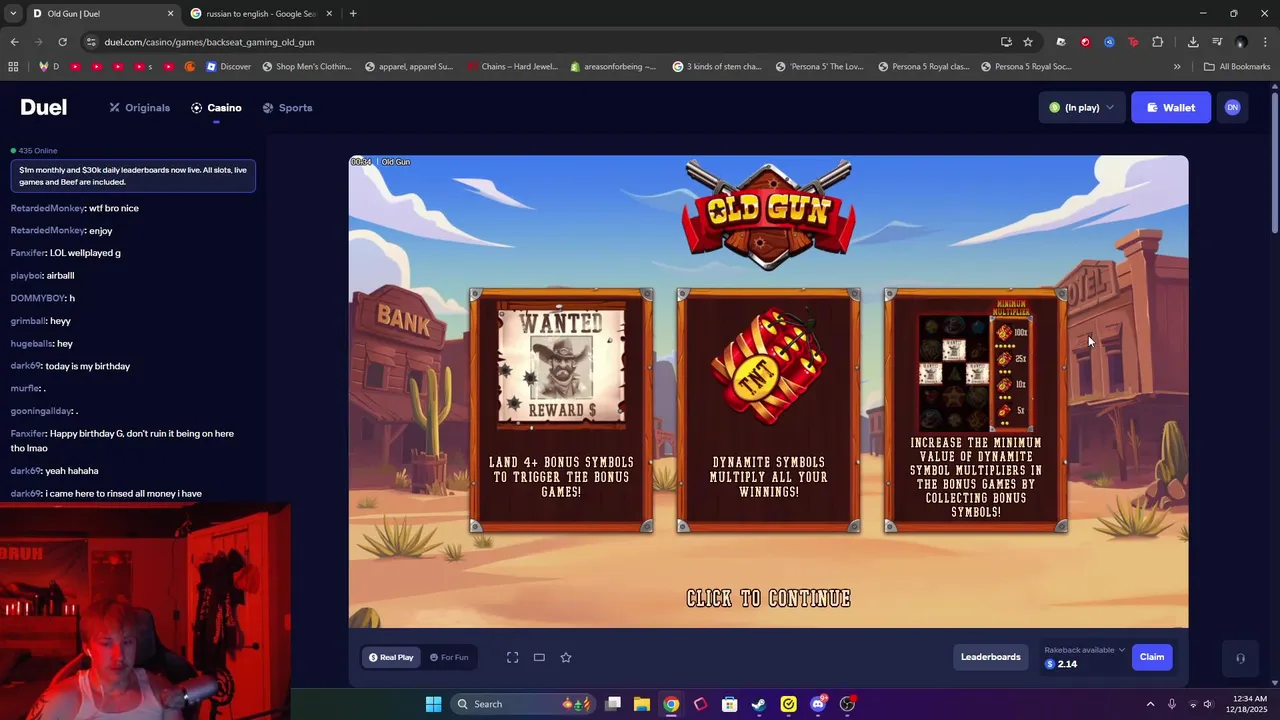Open Windows Start menu
The image size is (1280, 720).
tap(433, 704)
